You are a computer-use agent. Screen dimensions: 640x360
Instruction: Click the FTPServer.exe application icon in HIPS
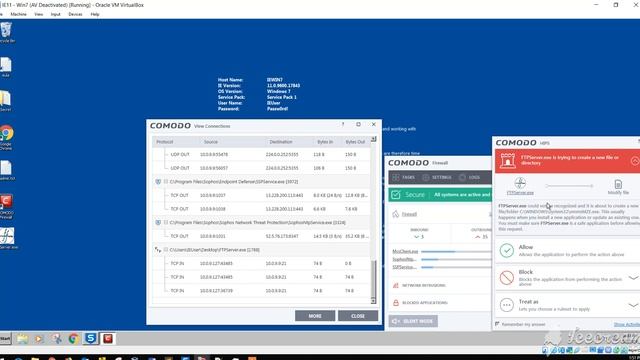(x=520, y=183)
